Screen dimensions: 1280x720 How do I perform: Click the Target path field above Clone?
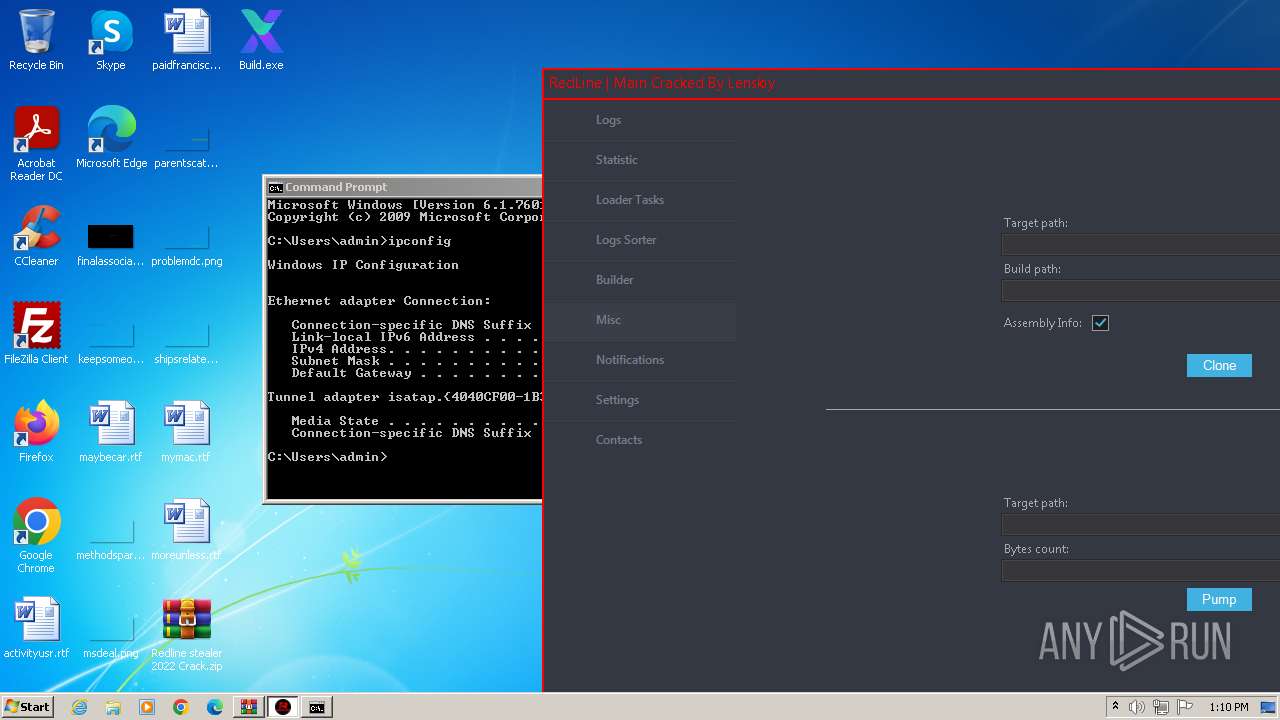(x=1141, y=245)
